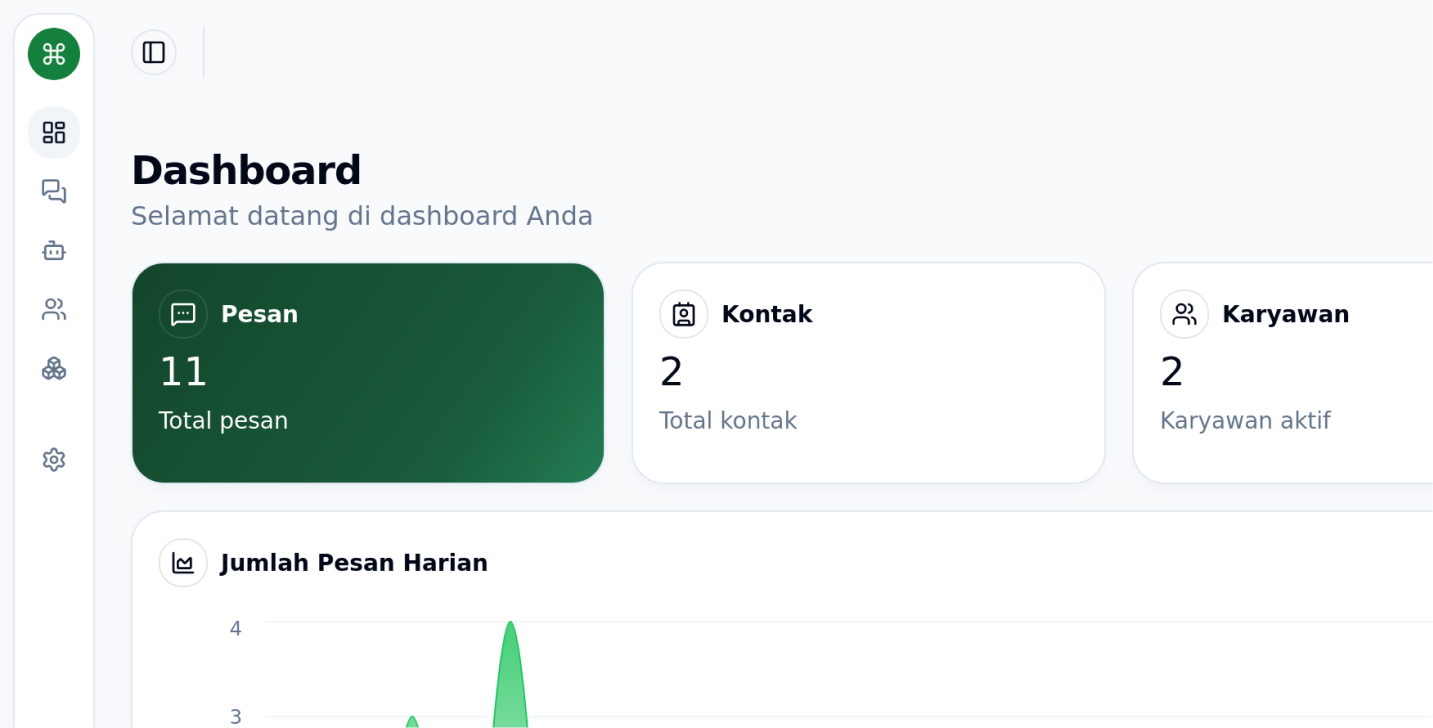This screenshot has height=728, width=1433.
Task: Open the Settings gear icon
Action: click(53, 459)
